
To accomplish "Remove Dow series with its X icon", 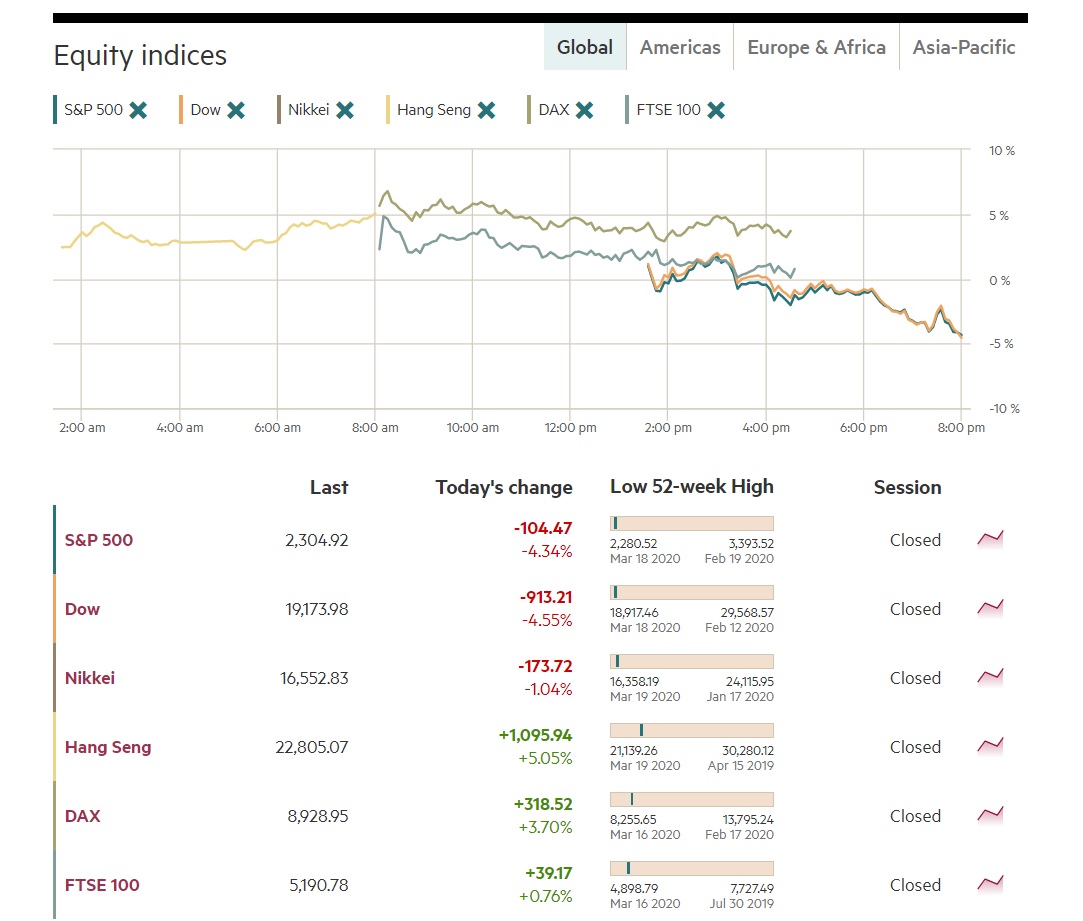I will [x=236, y=110].
